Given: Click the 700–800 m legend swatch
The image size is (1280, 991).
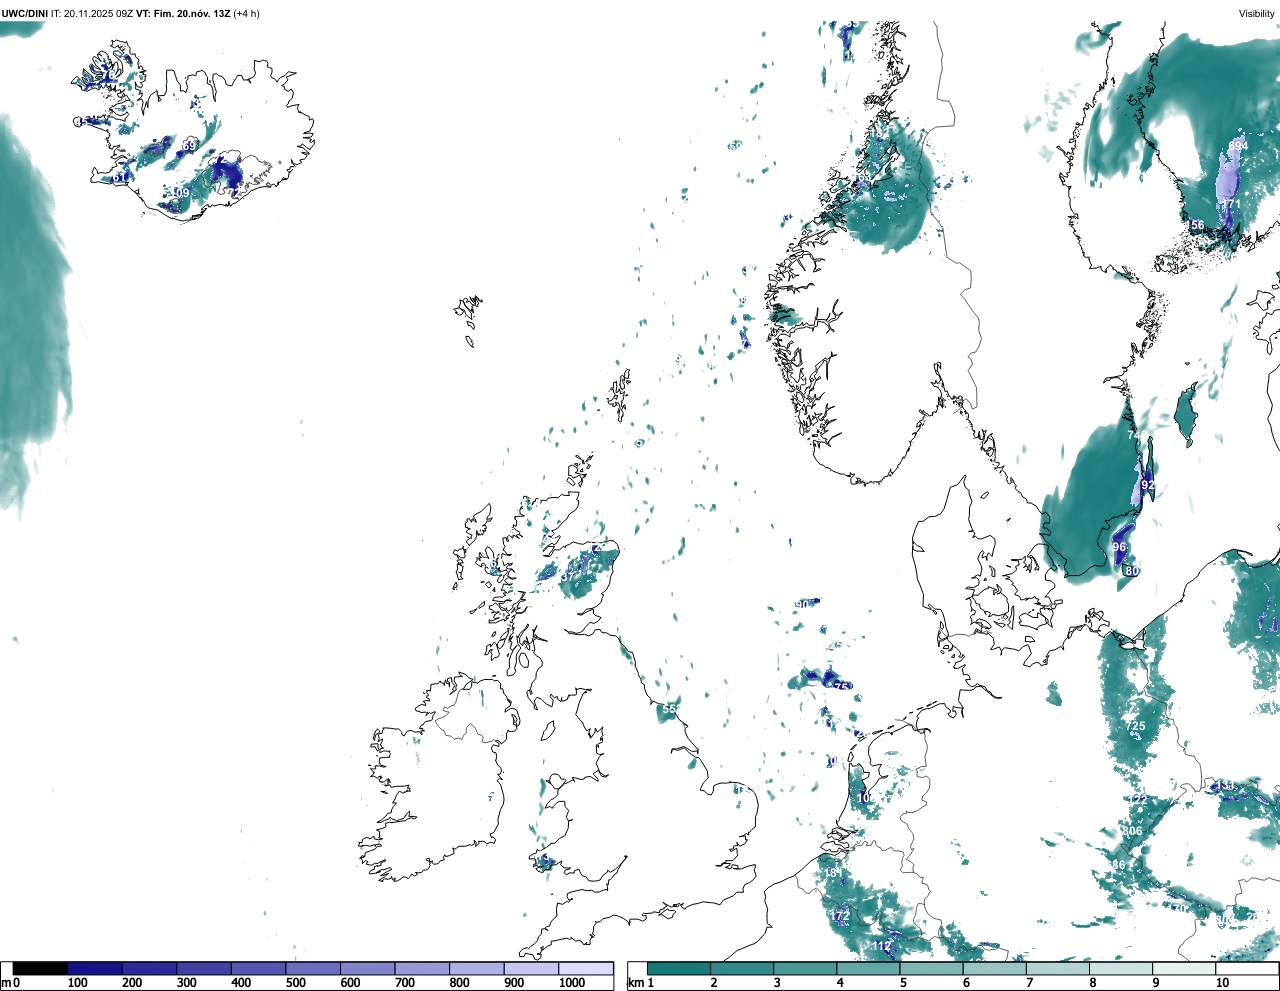Looking at the screenshot, I should click(422, 968).
